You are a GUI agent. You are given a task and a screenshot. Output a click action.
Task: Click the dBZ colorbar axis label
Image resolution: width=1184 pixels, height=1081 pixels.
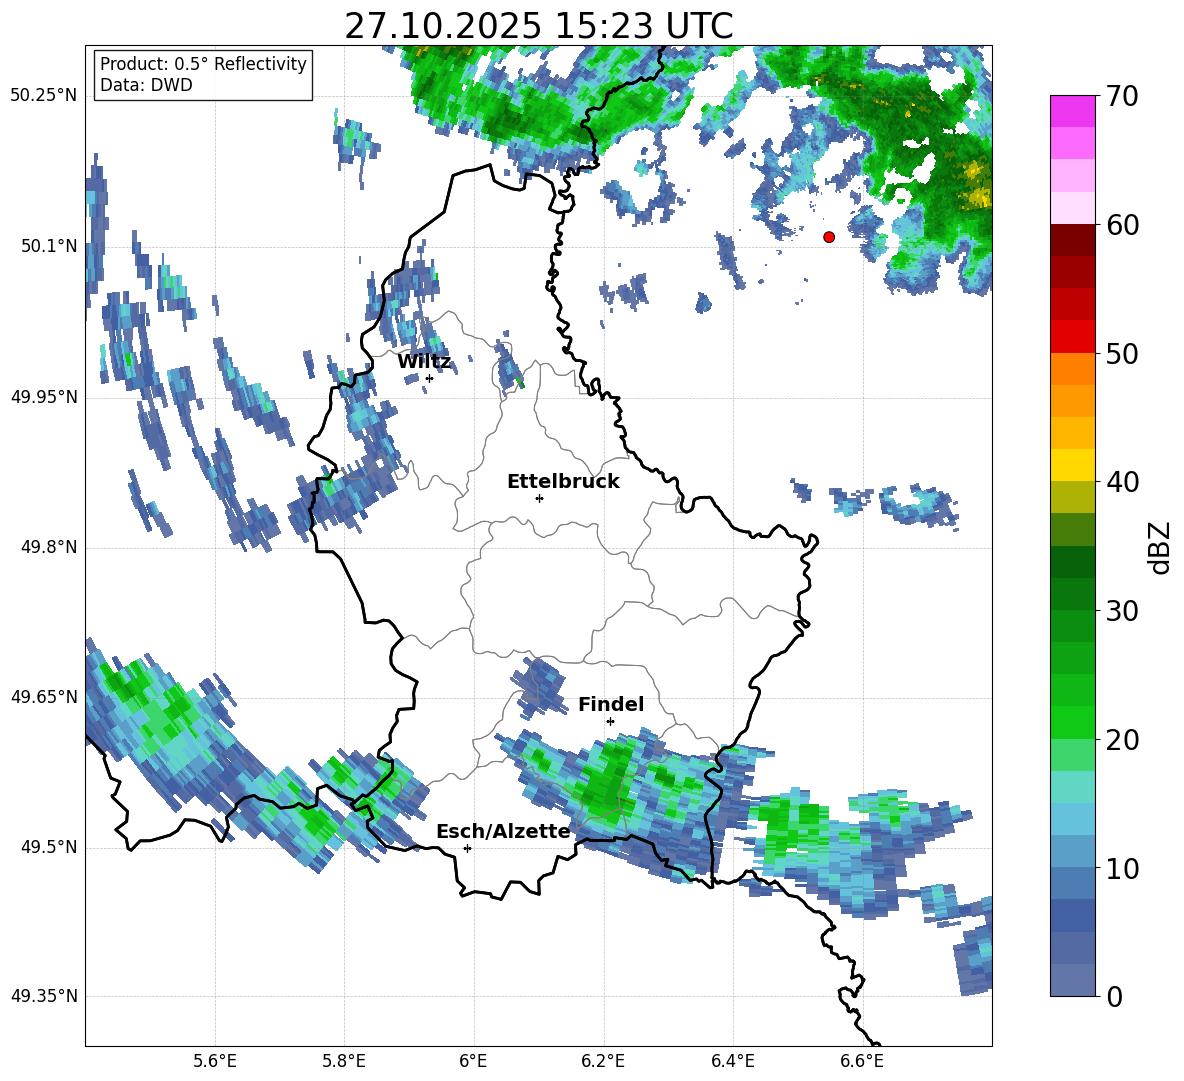(x=1161, y=547)
